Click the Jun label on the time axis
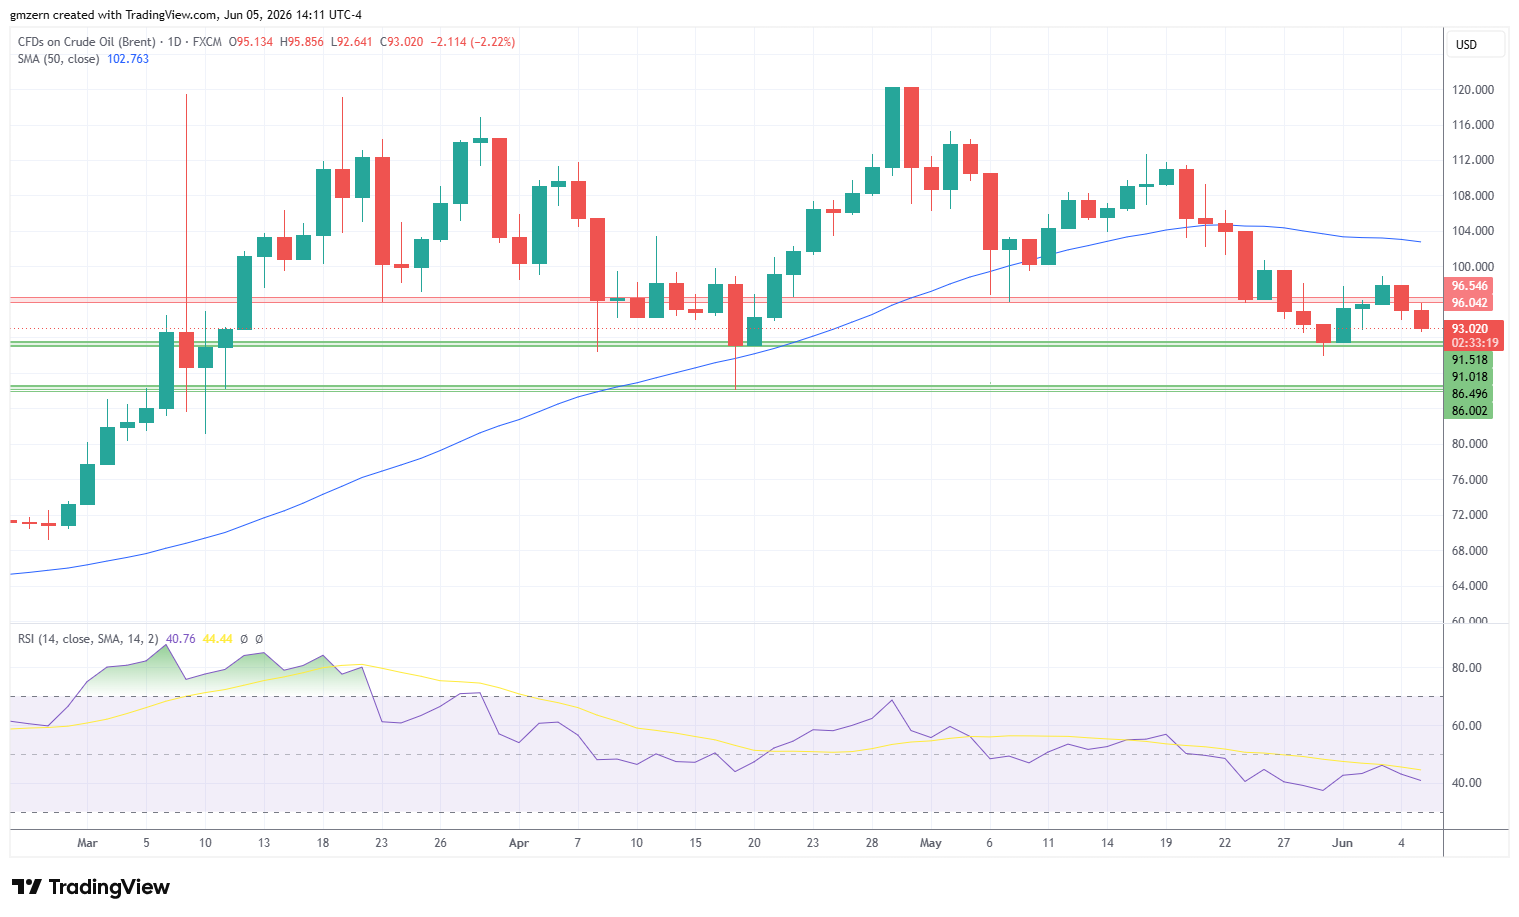 1343,843
